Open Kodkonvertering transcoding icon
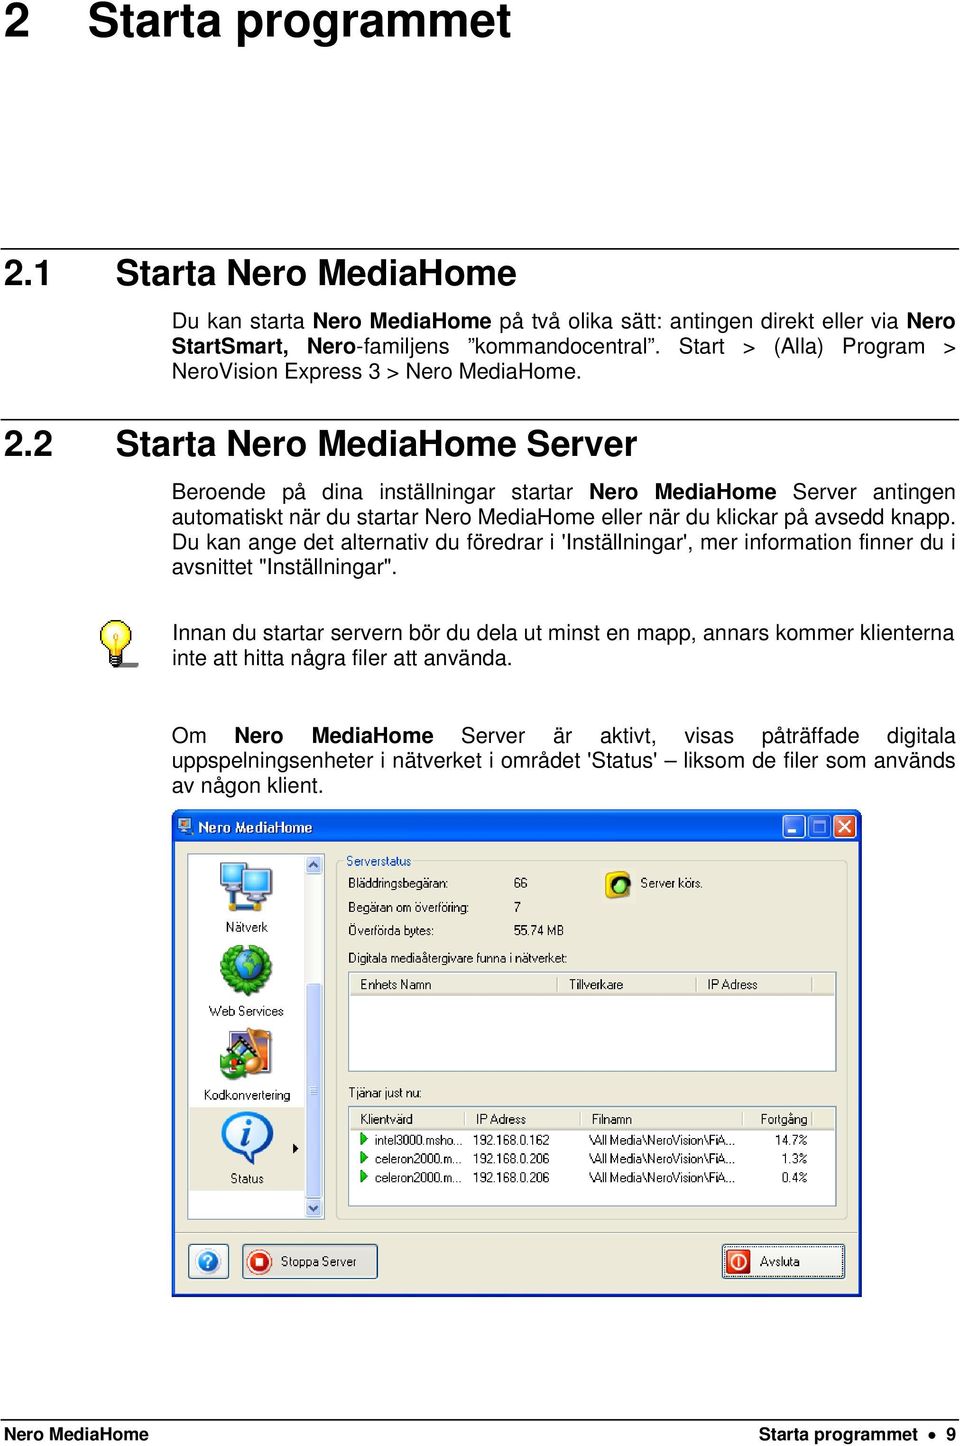This screenshot has height=1446, width=960. 246,1053
